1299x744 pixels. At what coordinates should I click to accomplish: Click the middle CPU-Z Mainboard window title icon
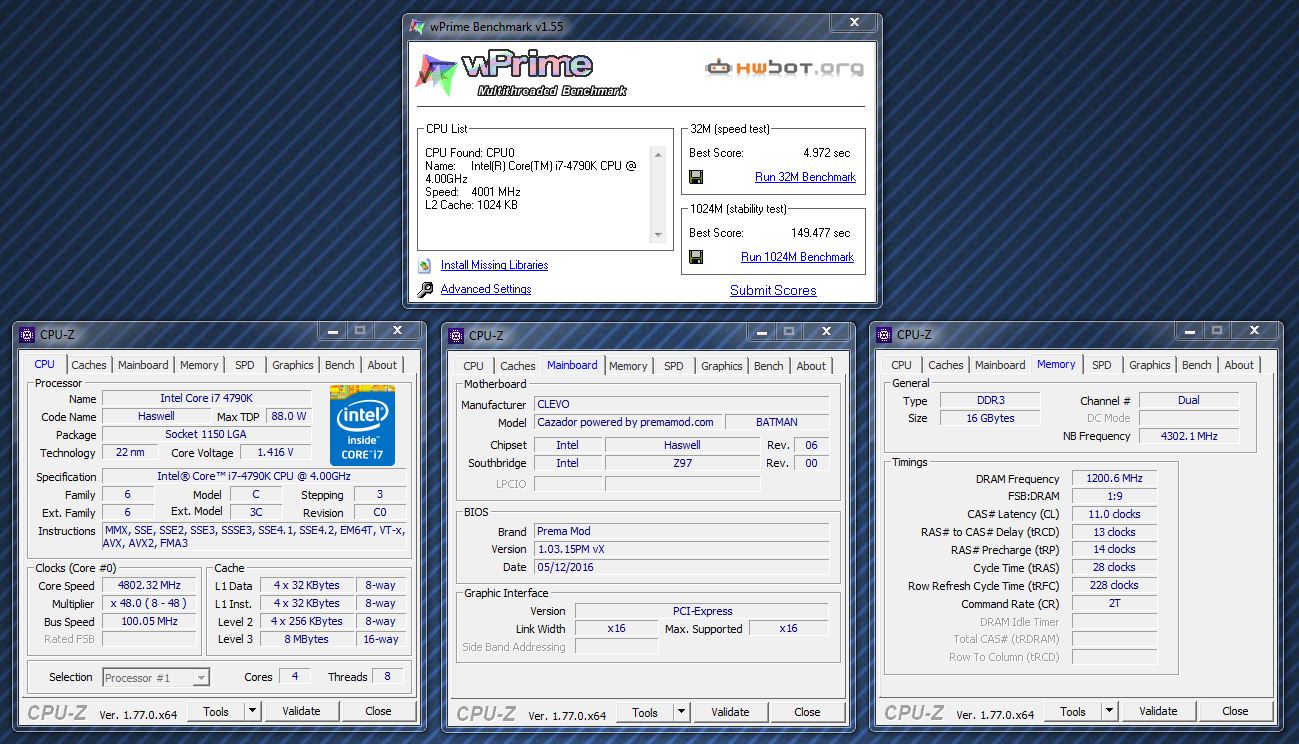coord(455,336)
